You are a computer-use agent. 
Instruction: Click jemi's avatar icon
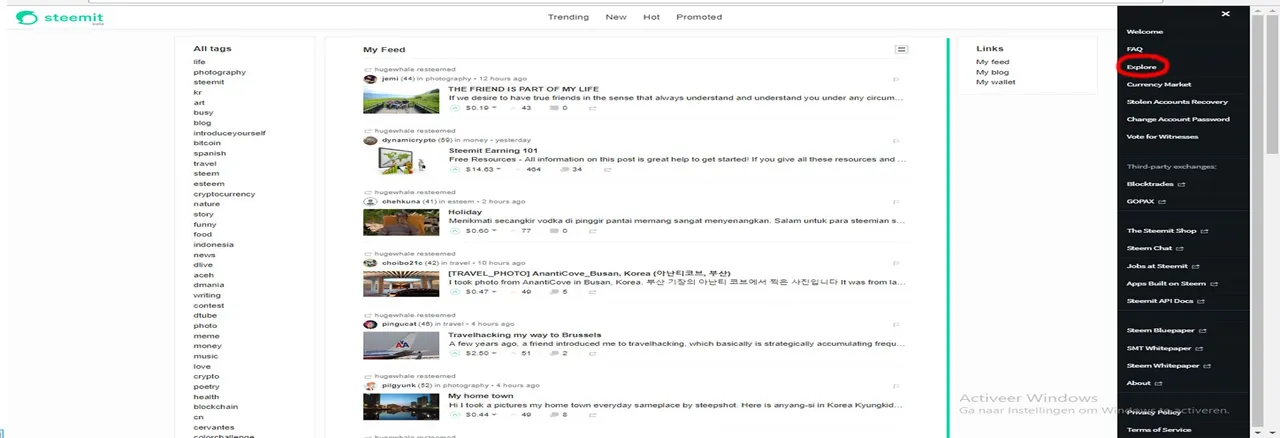point(370,79)
